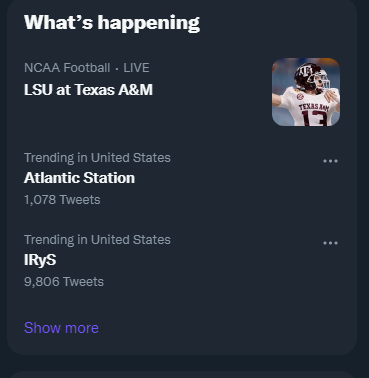The width and height of the screenshot is (369, 378).
Task: Expand trends with Show more
Action: click(61, 328)
